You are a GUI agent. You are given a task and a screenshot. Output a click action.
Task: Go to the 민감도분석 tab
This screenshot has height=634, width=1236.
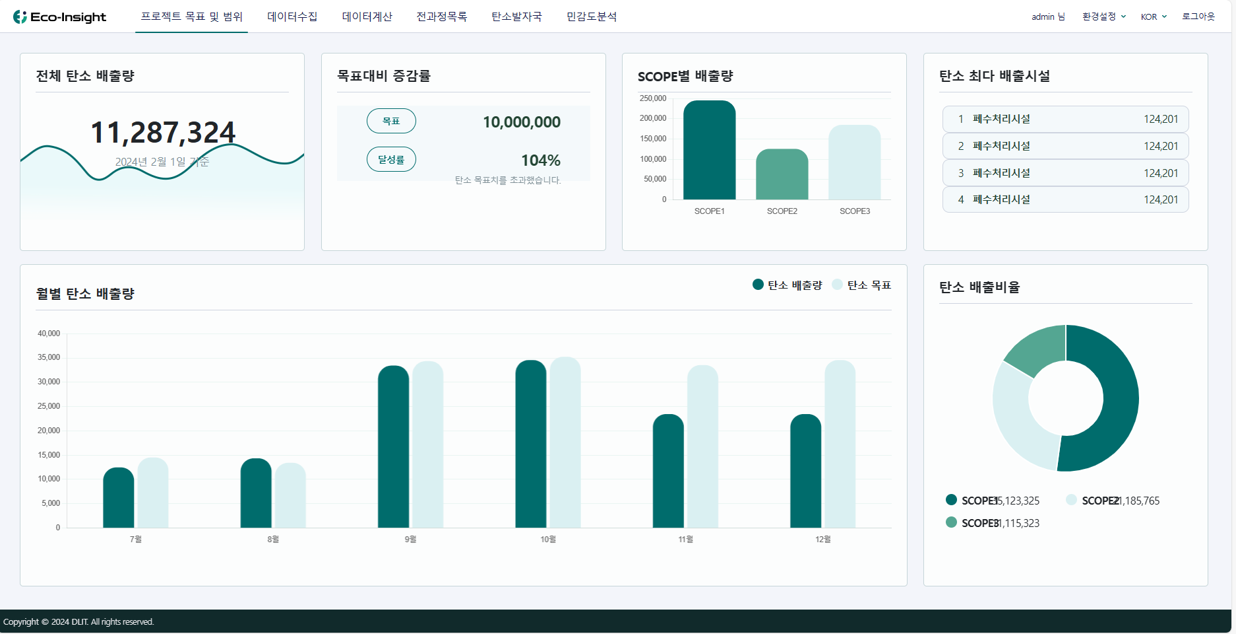click(x=591, y=17)
